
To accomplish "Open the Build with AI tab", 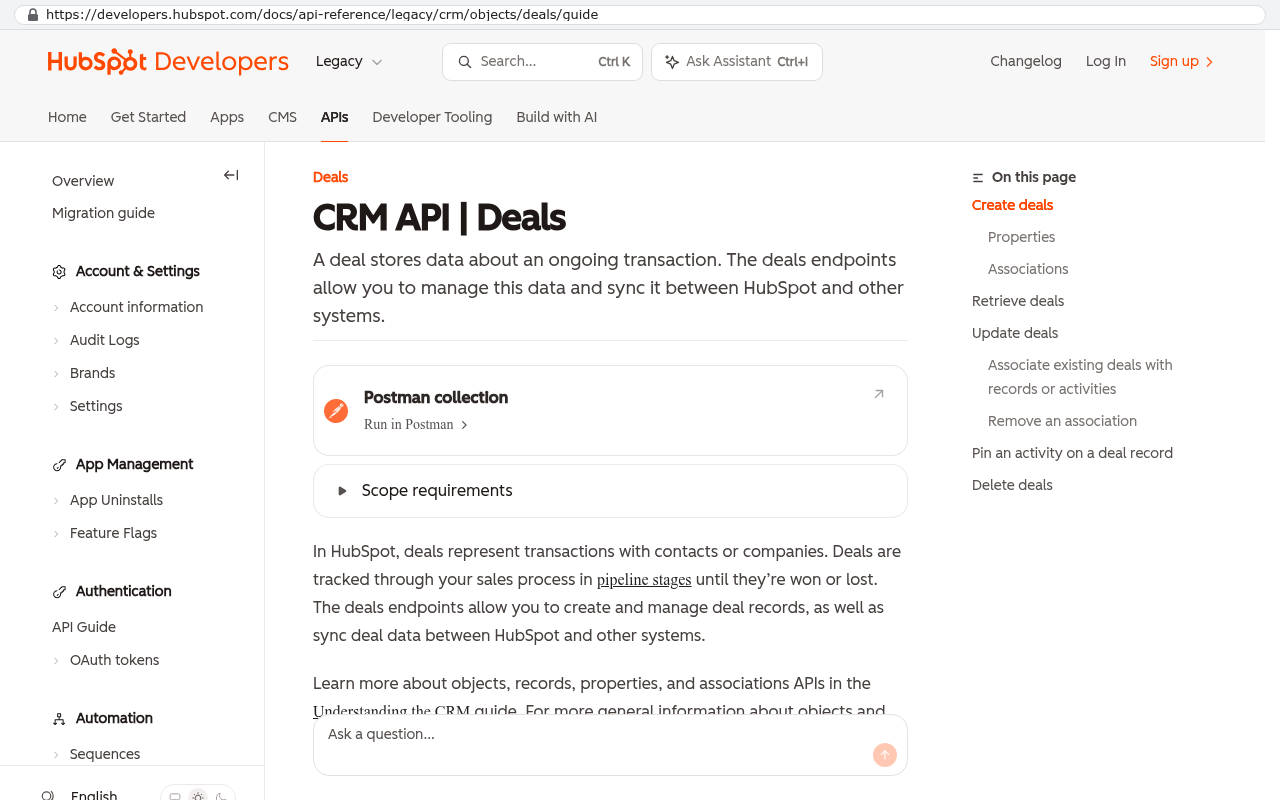I will (556, 117).
